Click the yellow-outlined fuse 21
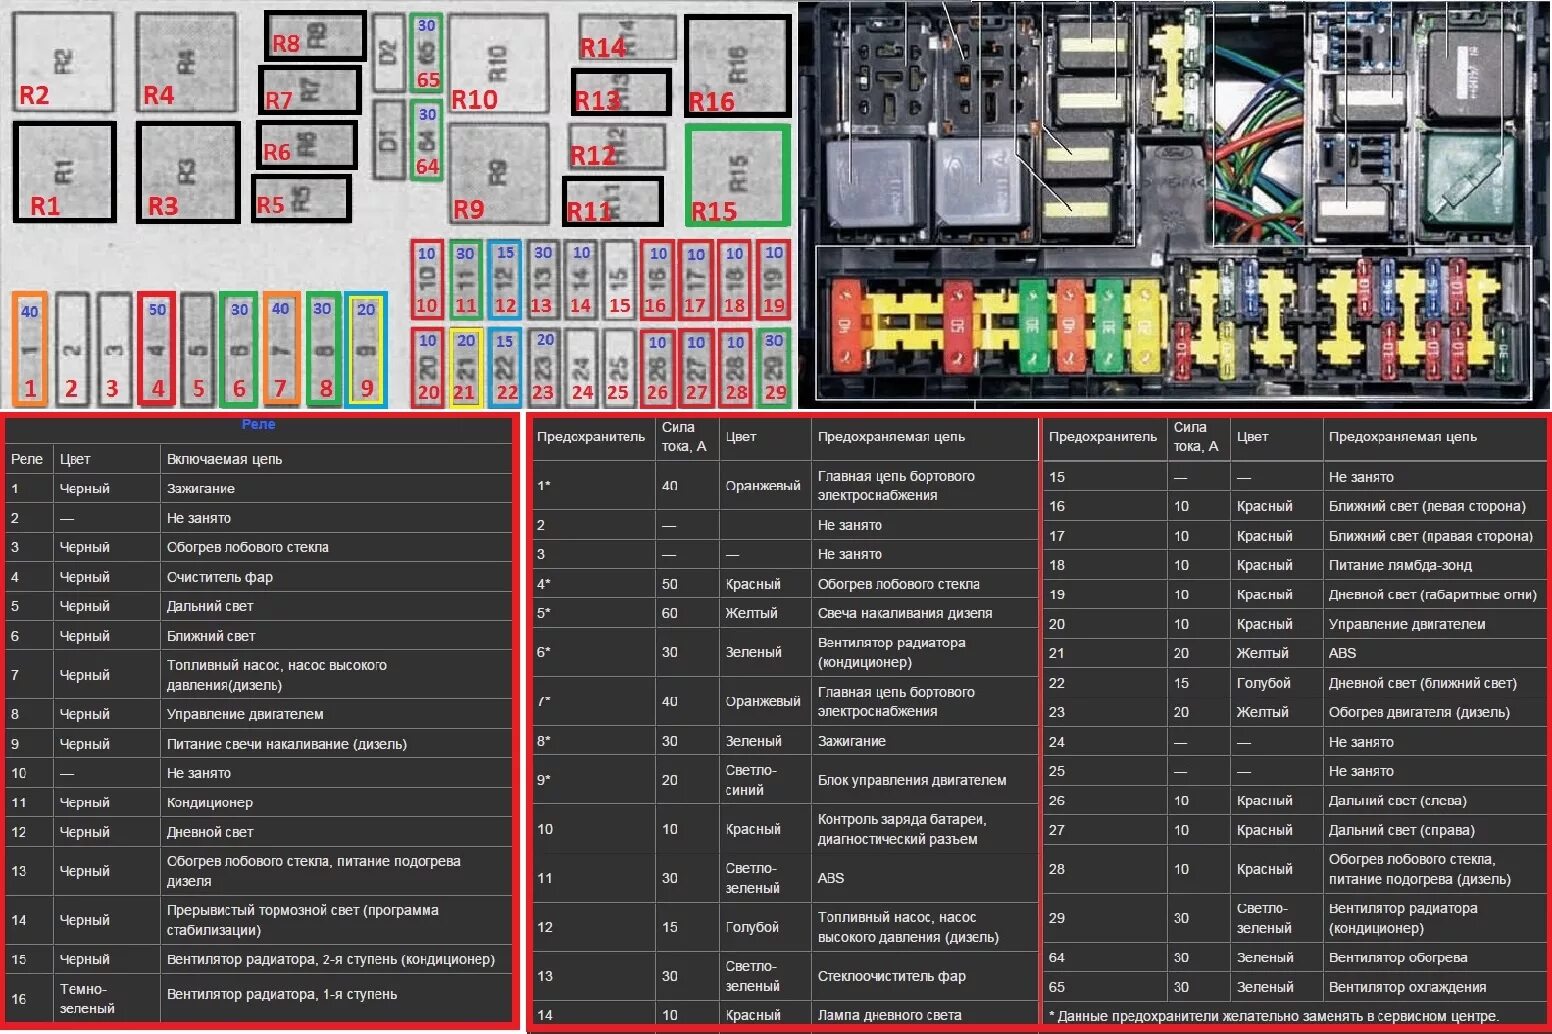This screenshot has width=1552, height=1034. click(466, 367)
